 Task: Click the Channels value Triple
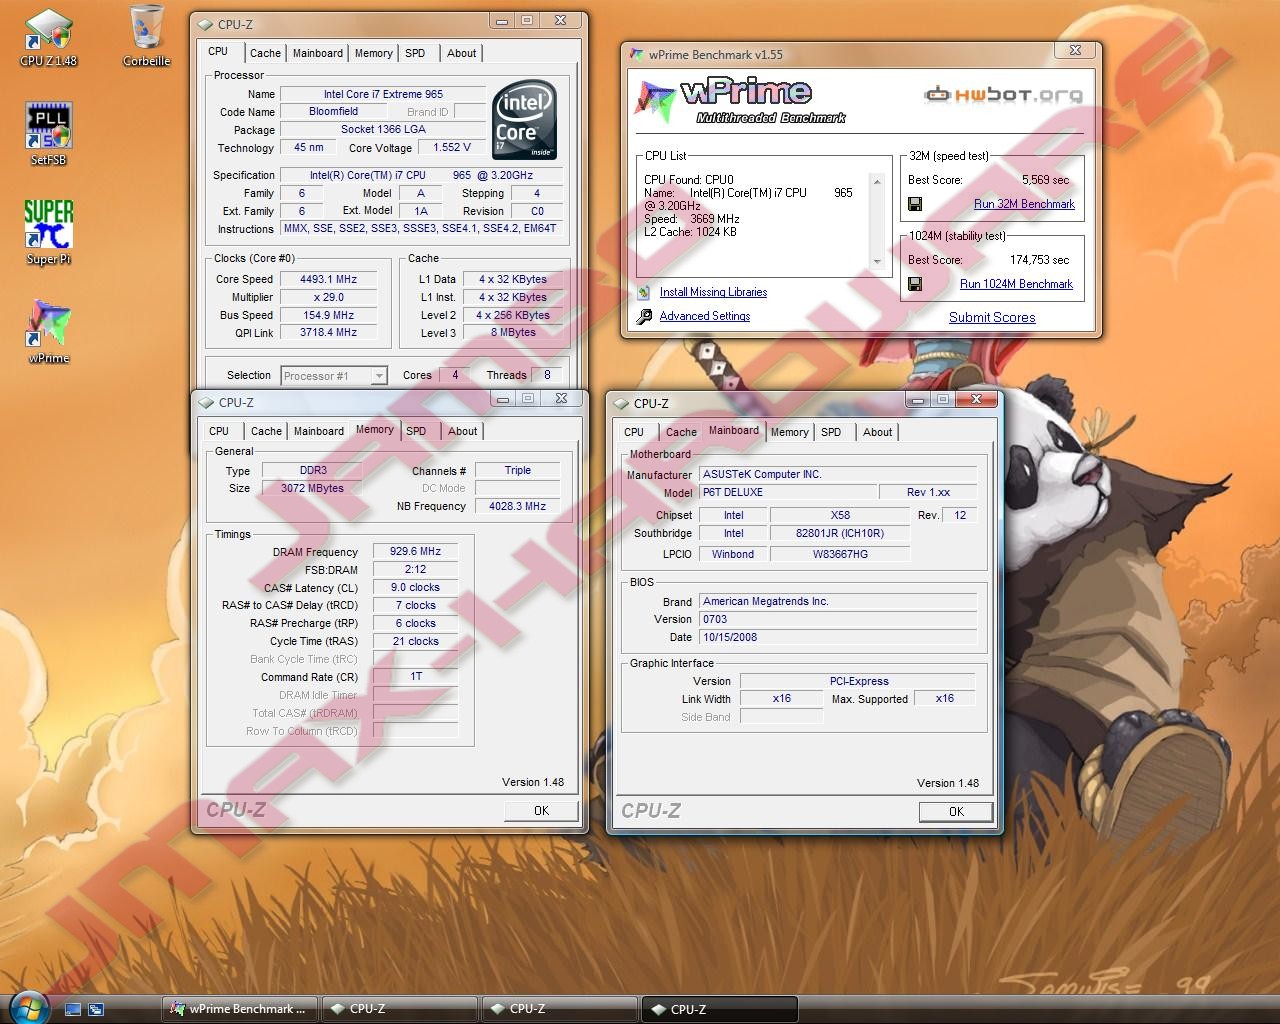point(517,470)
